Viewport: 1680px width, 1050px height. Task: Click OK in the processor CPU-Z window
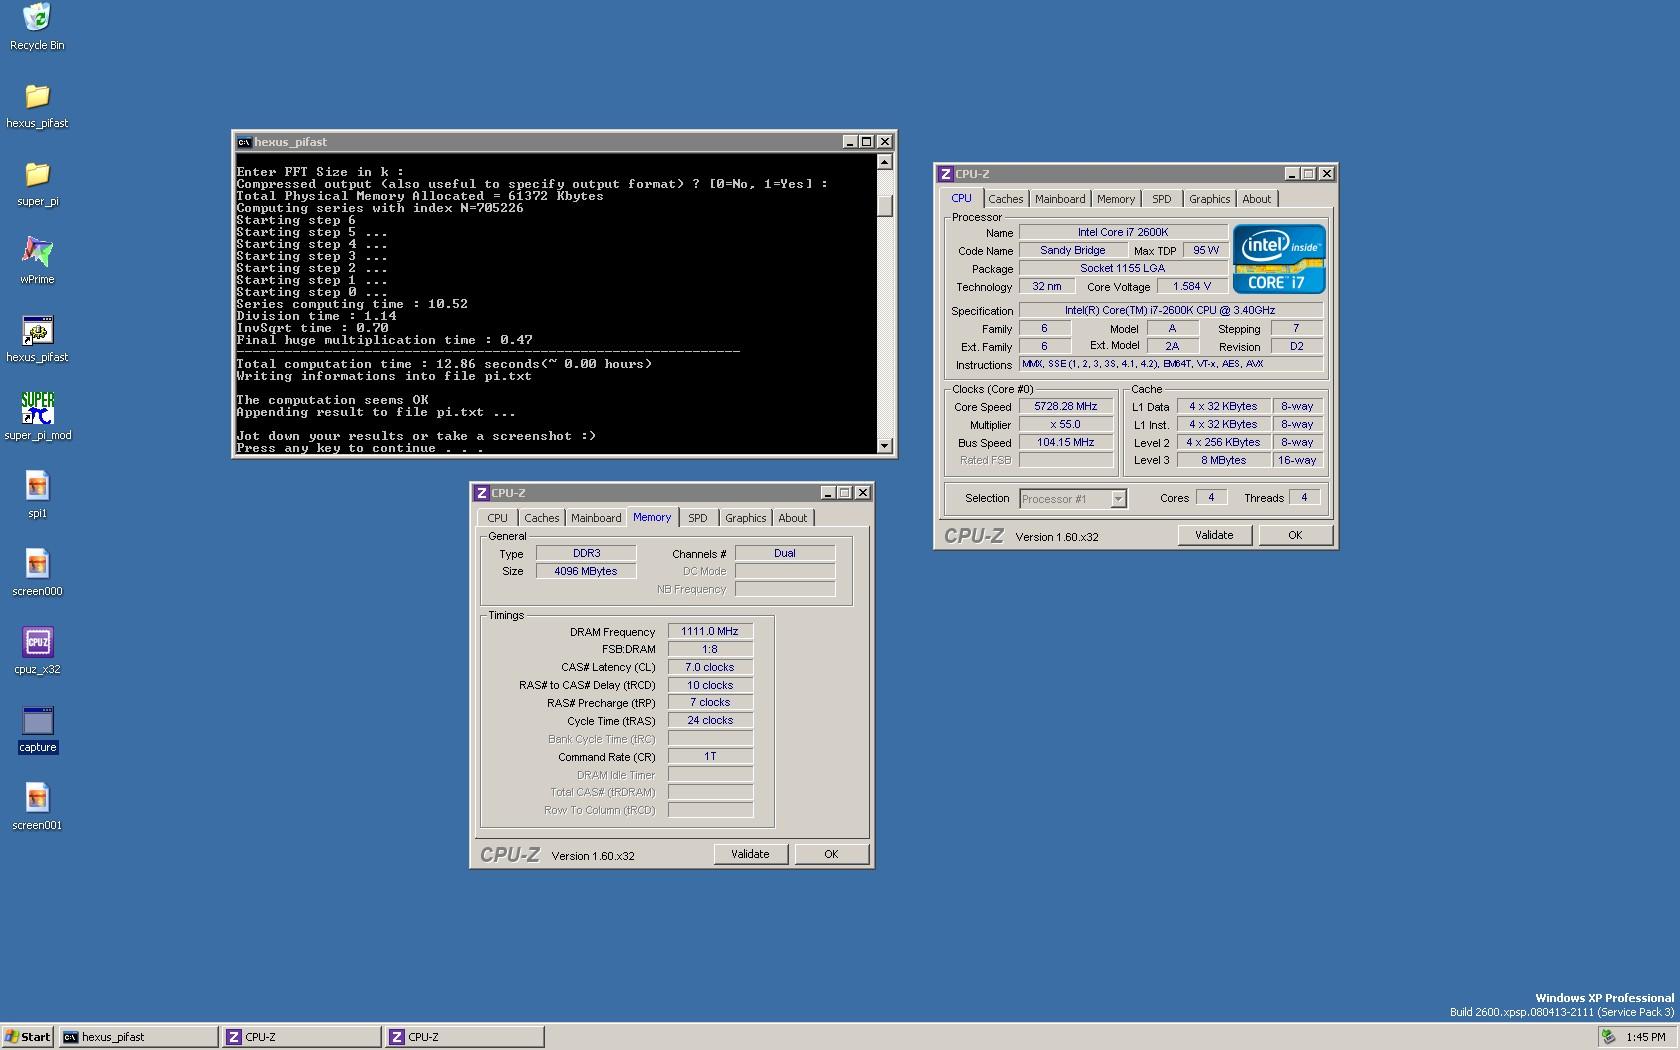pos(1295,535)
